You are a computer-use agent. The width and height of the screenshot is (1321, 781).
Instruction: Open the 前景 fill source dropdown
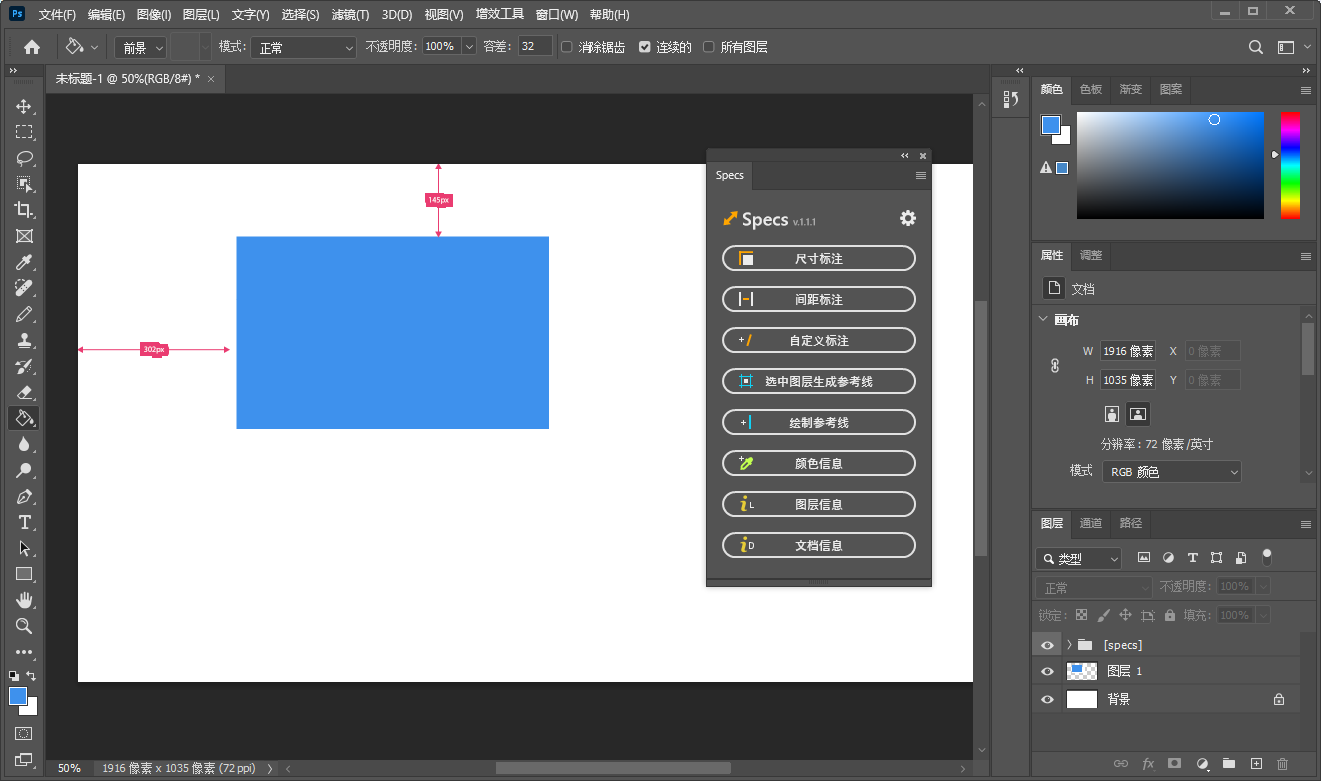pos(141,47)
